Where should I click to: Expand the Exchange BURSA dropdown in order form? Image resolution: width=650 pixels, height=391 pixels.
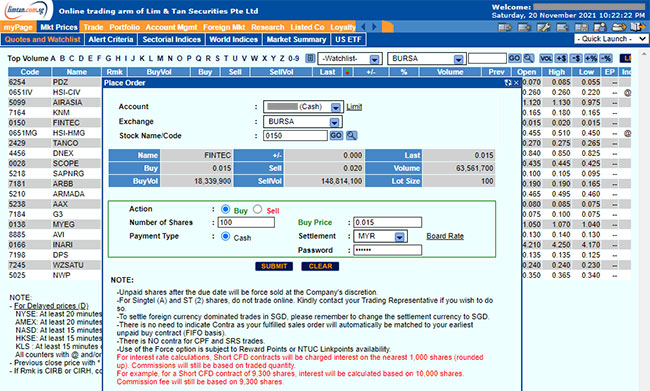pos(303,122)
